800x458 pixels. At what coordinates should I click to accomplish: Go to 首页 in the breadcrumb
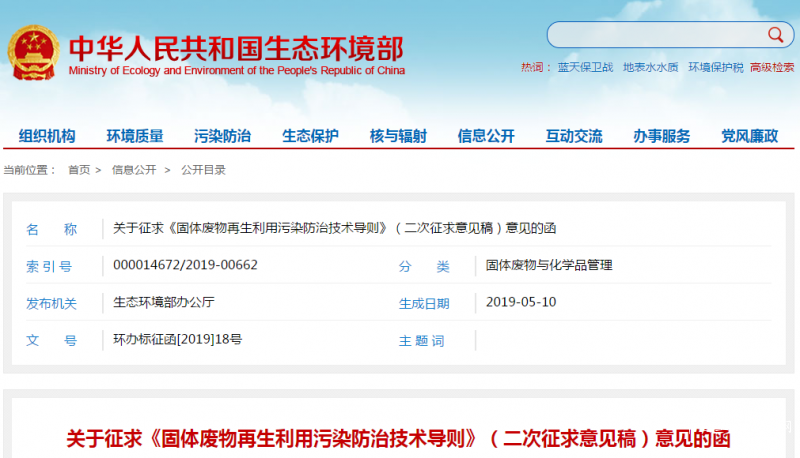(x=79, y=170)
